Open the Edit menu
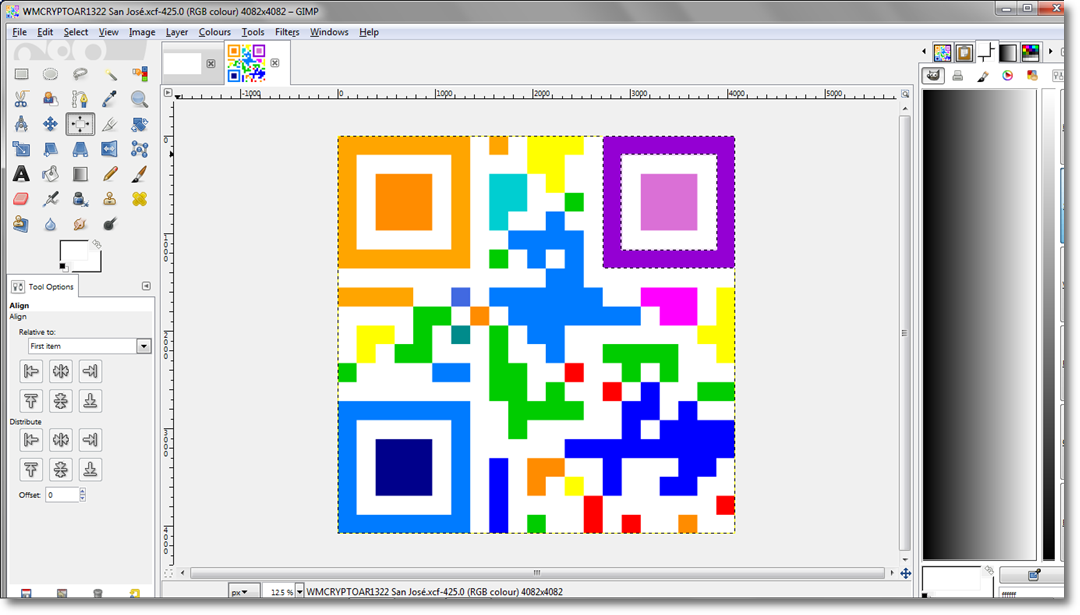Image resolution: width=1080 pixels, height=615 pixels. [x=45, y=32]
